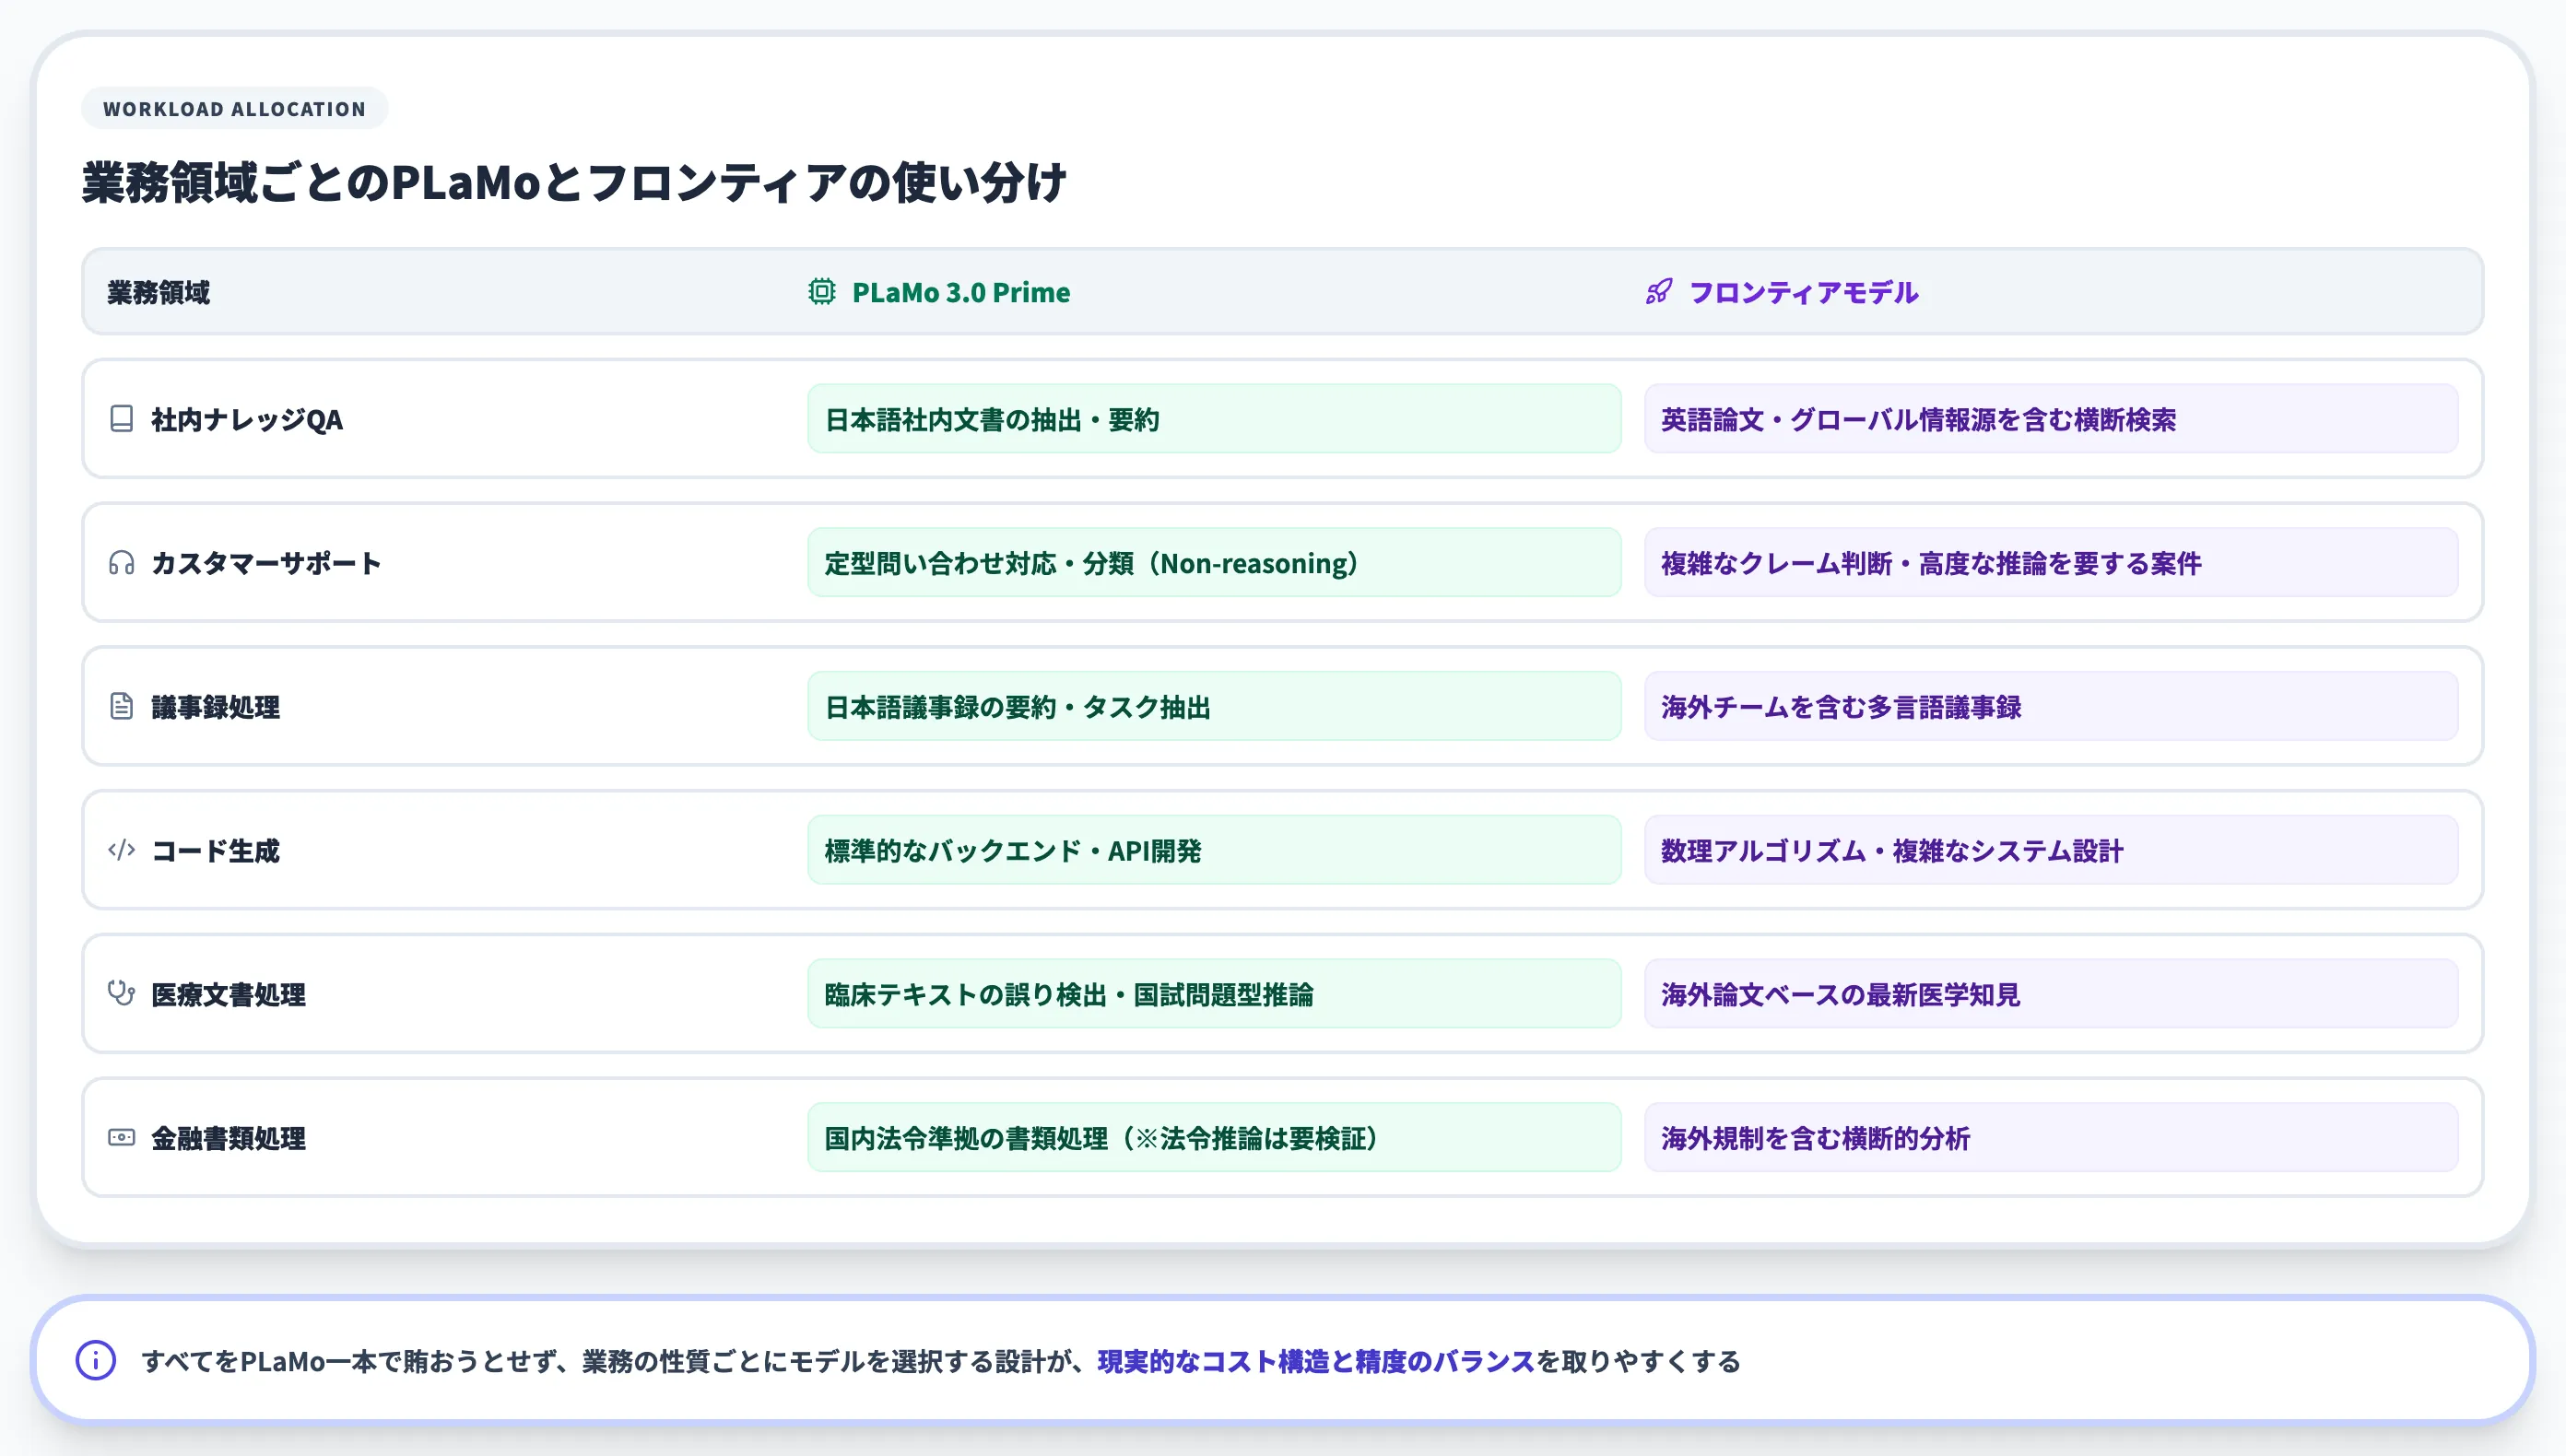This screenshot has width=2566, height=1456.
Task: Click the cell 日本語議事録の要約・タスク抽出
Action: coord(1214,706)
